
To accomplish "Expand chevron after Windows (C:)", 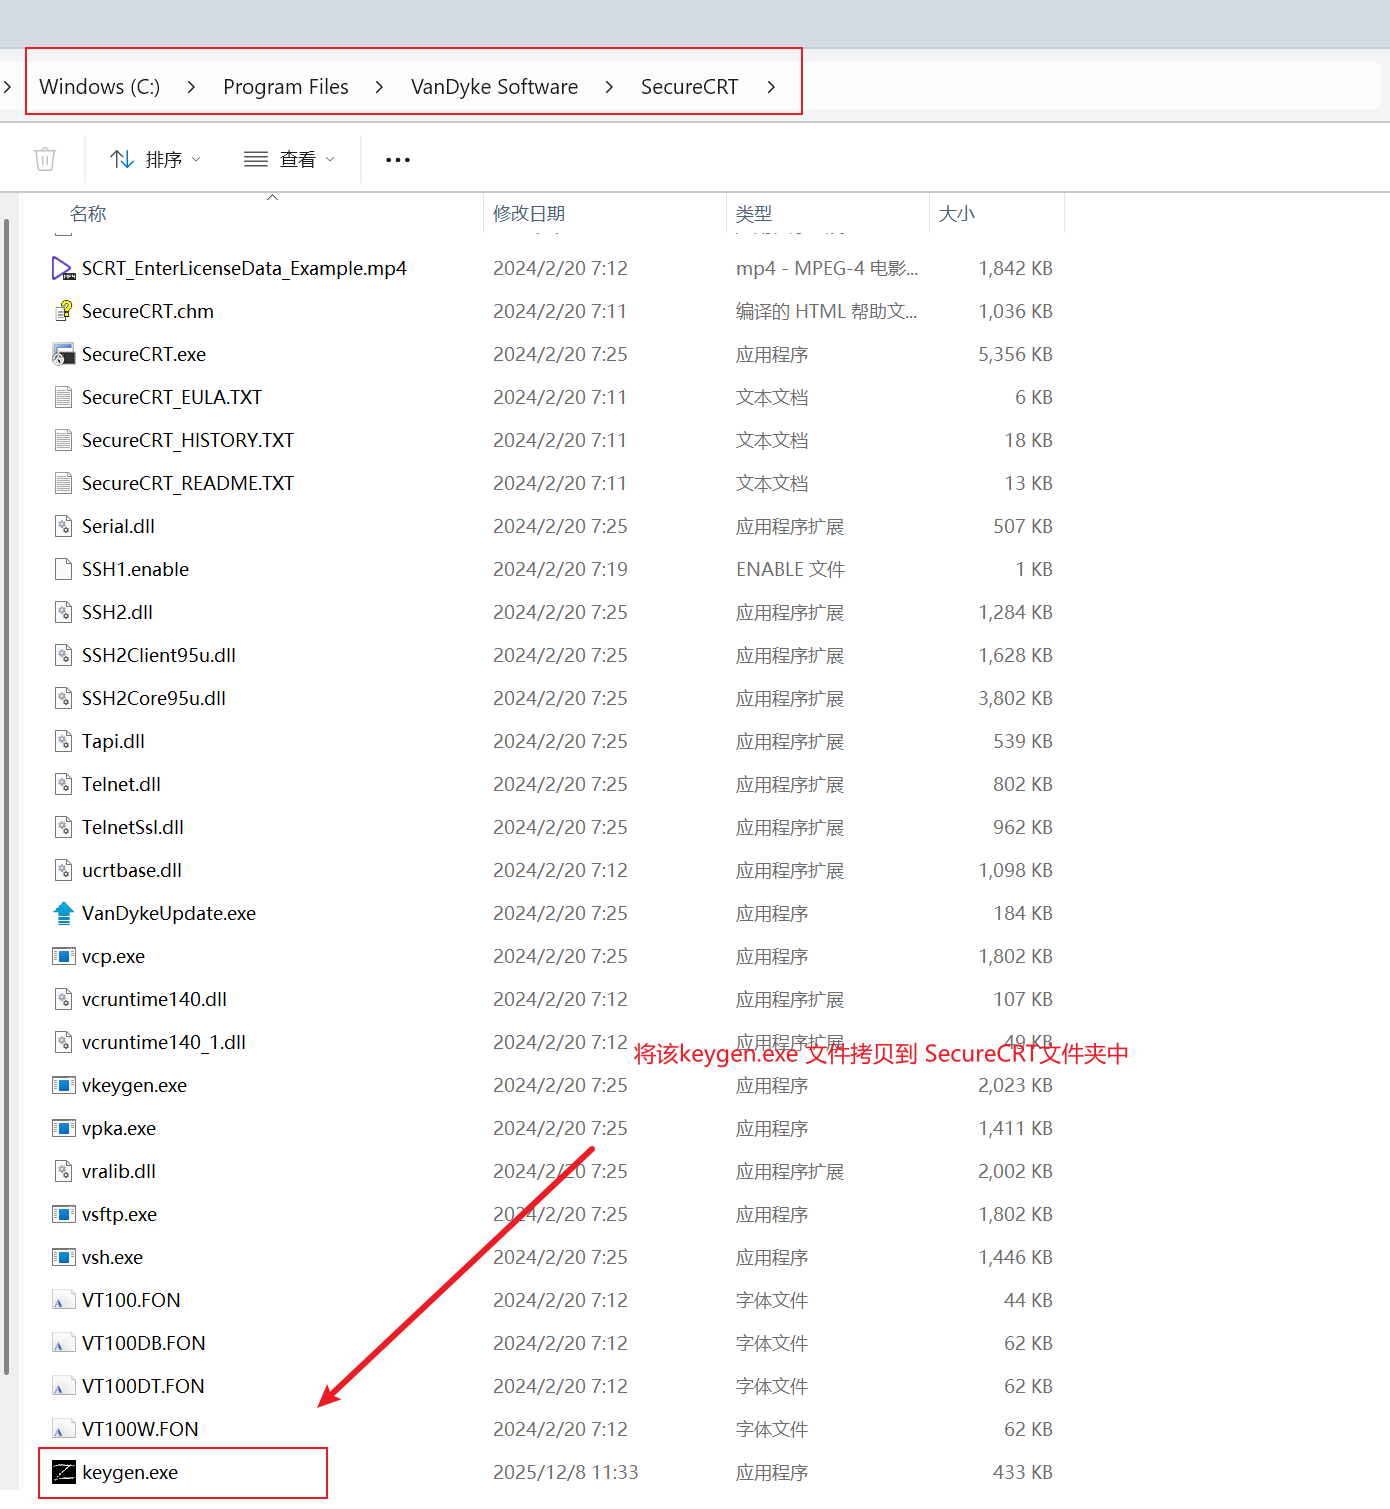I will point(191,87).
